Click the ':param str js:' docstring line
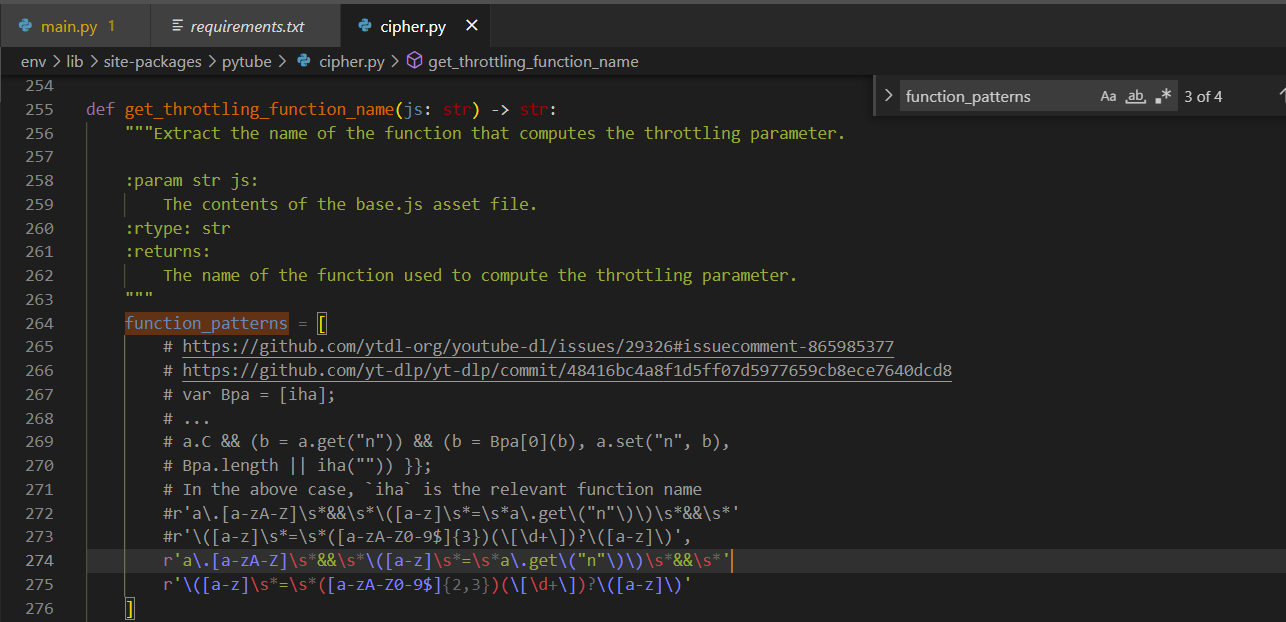Image resolution: width=1286 pixels, height=622 pixels. coord(192,180)
